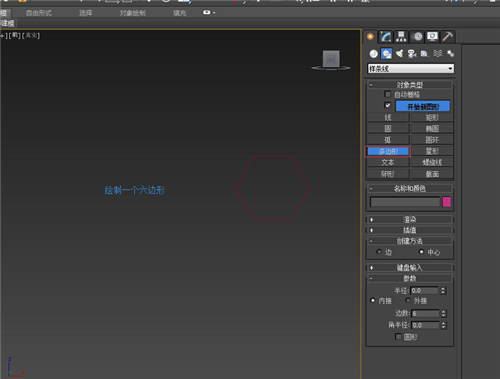
Task: Click the 矩形 shape button
Action: tap(432, 117)
